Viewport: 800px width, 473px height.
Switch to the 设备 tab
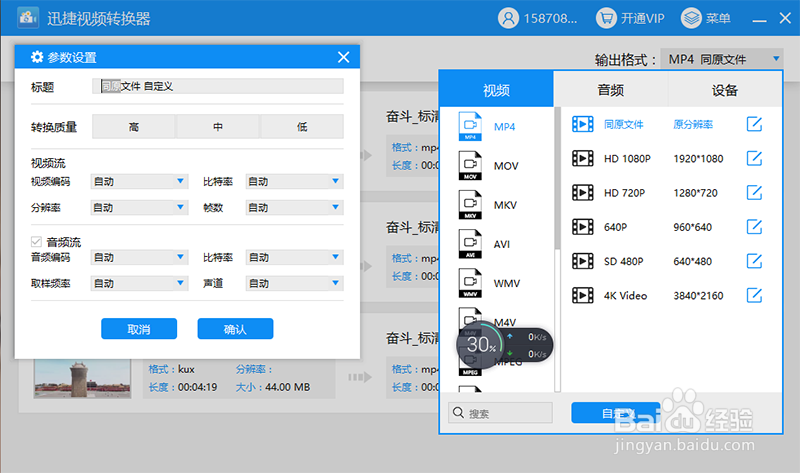click(725, 90)
